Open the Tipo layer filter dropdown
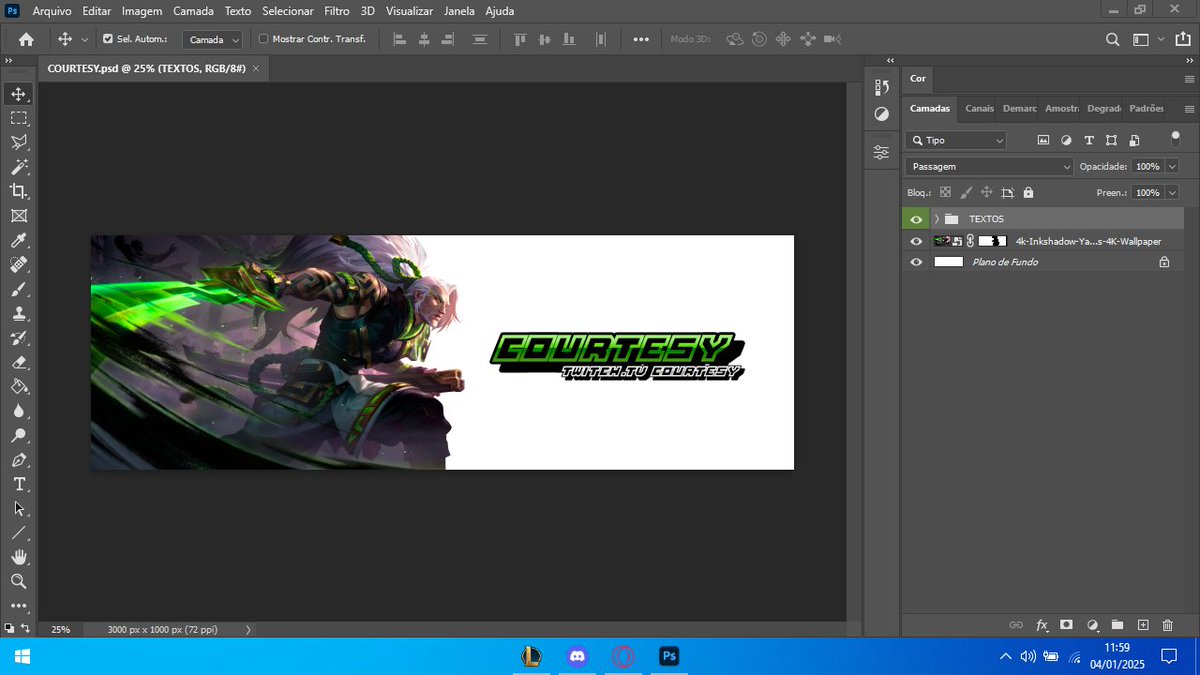 956,140
